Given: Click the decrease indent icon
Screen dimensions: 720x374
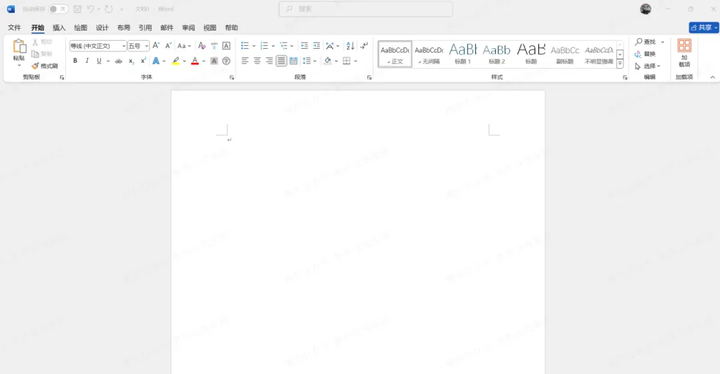Looking at the screenshot, I should pos(304,45).
